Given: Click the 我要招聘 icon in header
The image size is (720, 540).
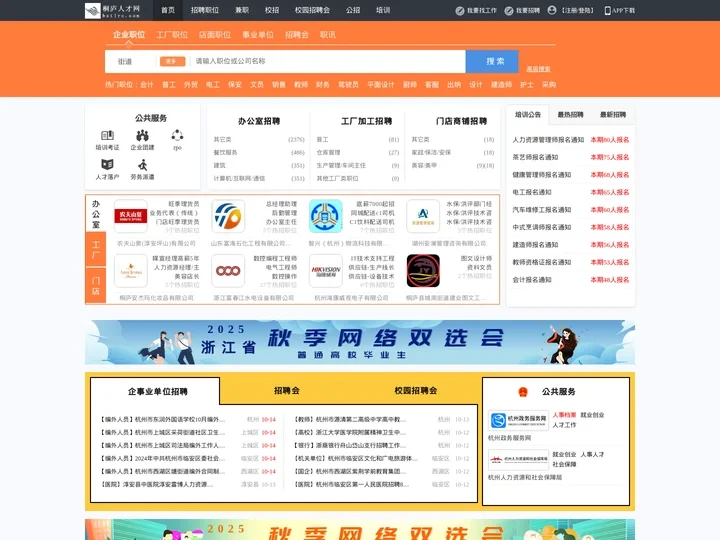Looking at the screenshot, I should click(509, 11).
